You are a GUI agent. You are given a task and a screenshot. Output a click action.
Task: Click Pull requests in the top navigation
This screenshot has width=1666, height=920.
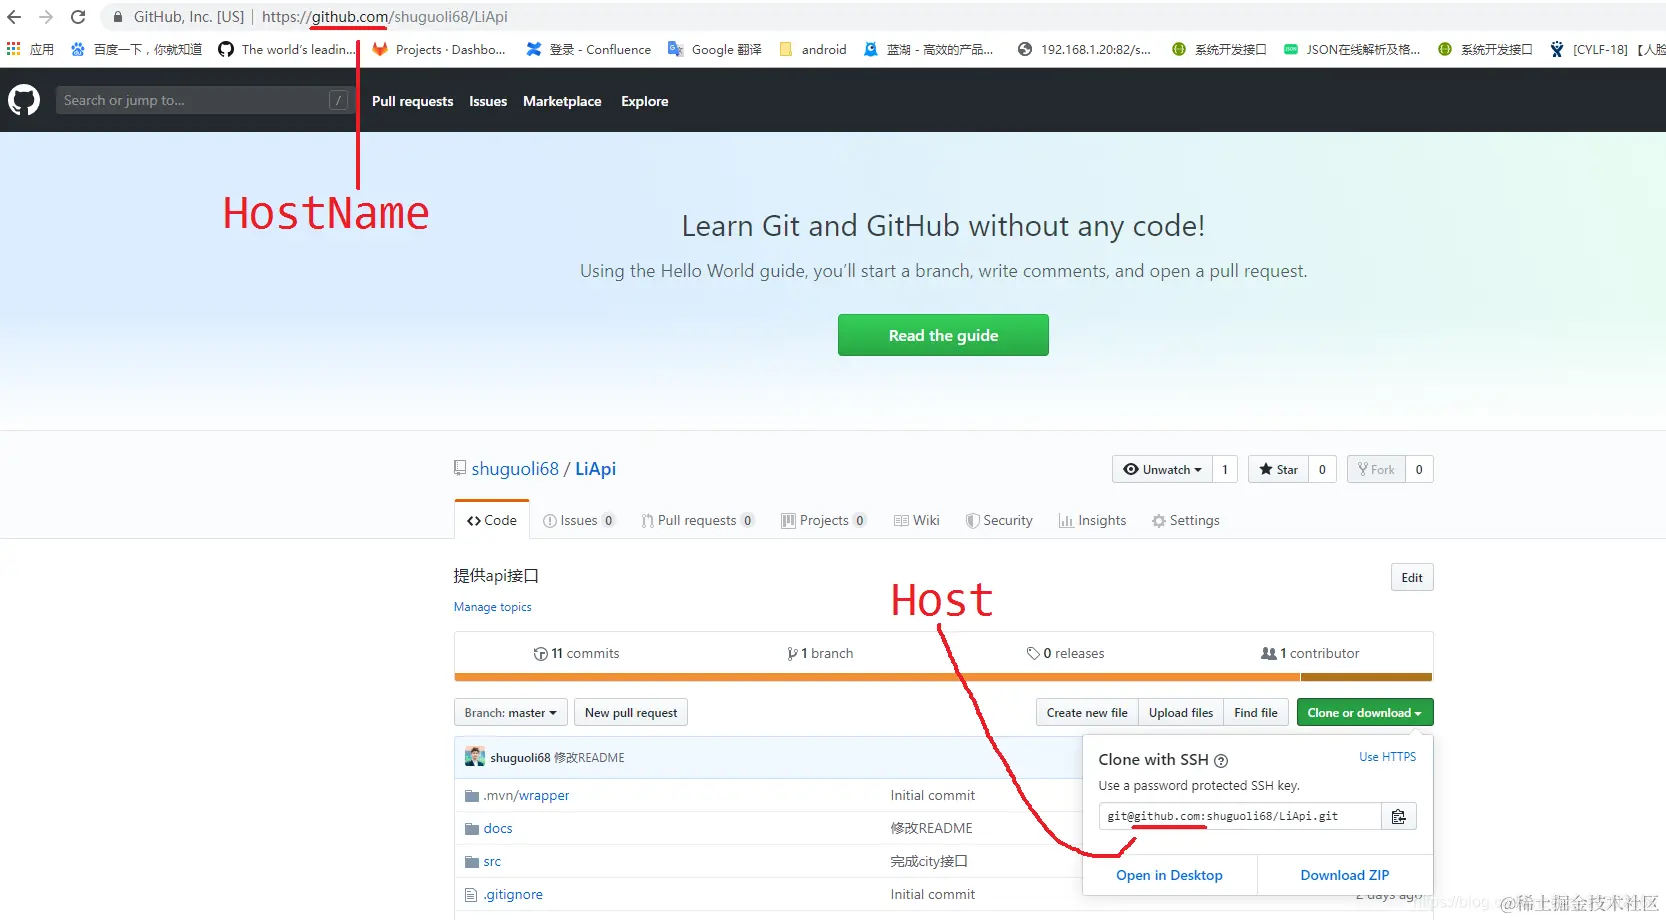pos(413,101)
